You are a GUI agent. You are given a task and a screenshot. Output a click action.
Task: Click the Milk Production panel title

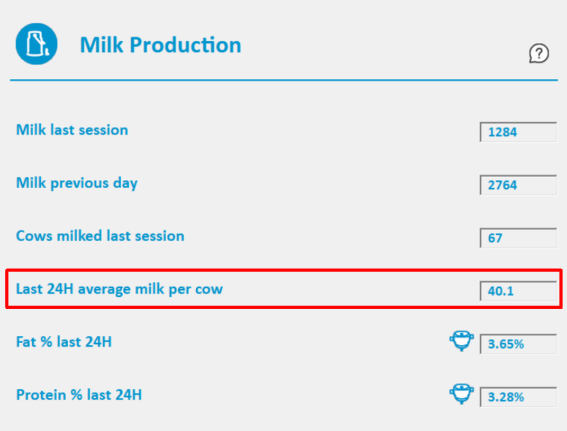[161, 45]
